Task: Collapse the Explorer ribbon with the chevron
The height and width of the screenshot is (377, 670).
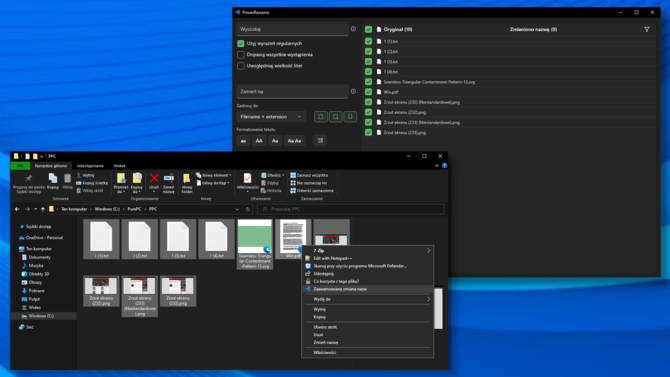Action: [437, 165]
